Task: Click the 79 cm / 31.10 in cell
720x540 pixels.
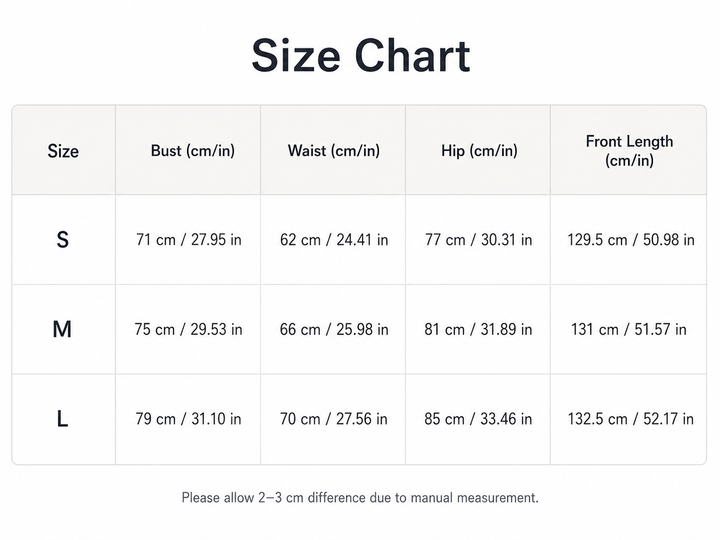Action: [188, 419]
